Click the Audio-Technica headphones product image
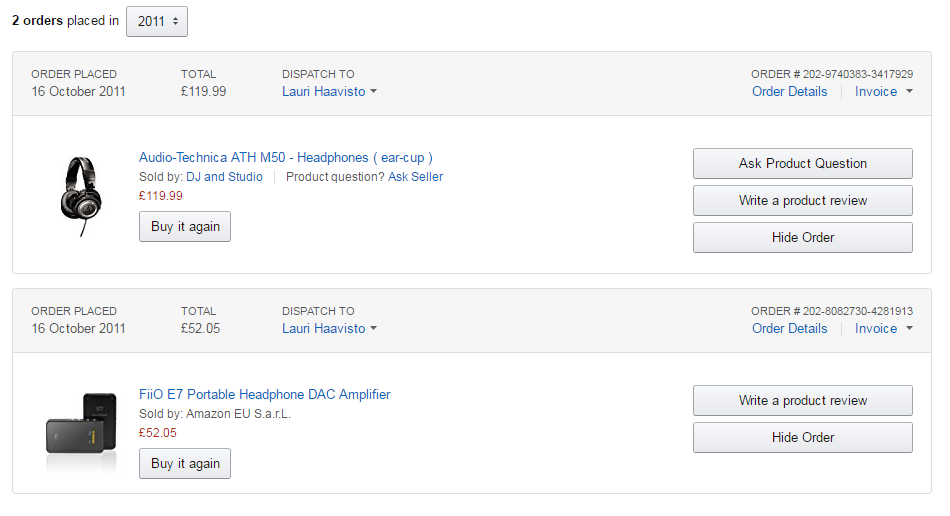The height and width of the screenshot is (516, 950). click(77, 197)
